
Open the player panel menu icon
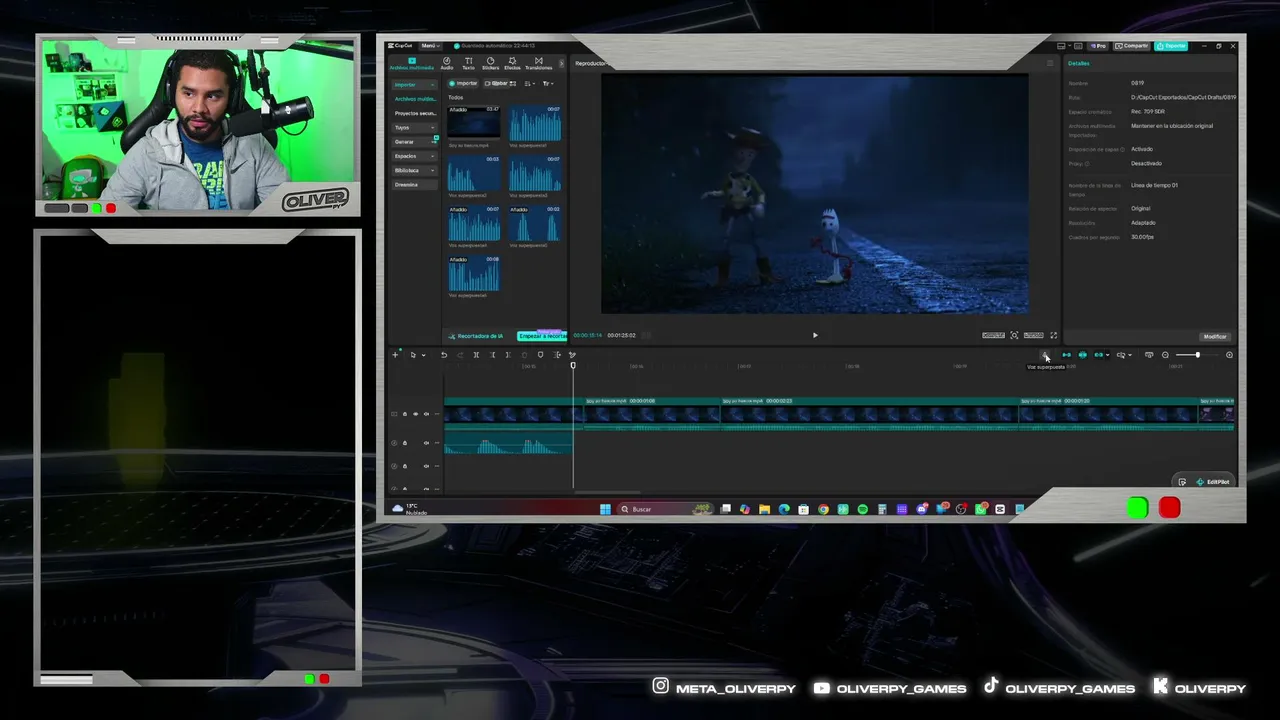pos(1050,63)
